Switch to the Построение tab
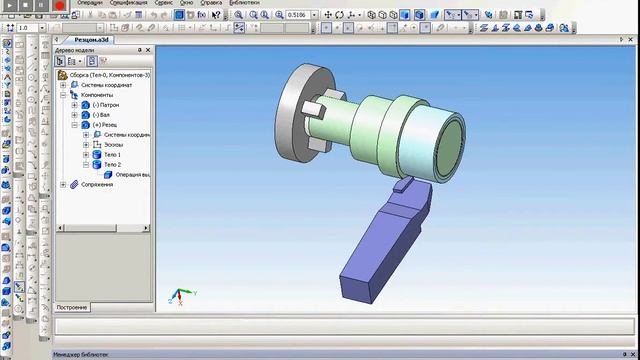640x360 pixels. click(72, 307)
